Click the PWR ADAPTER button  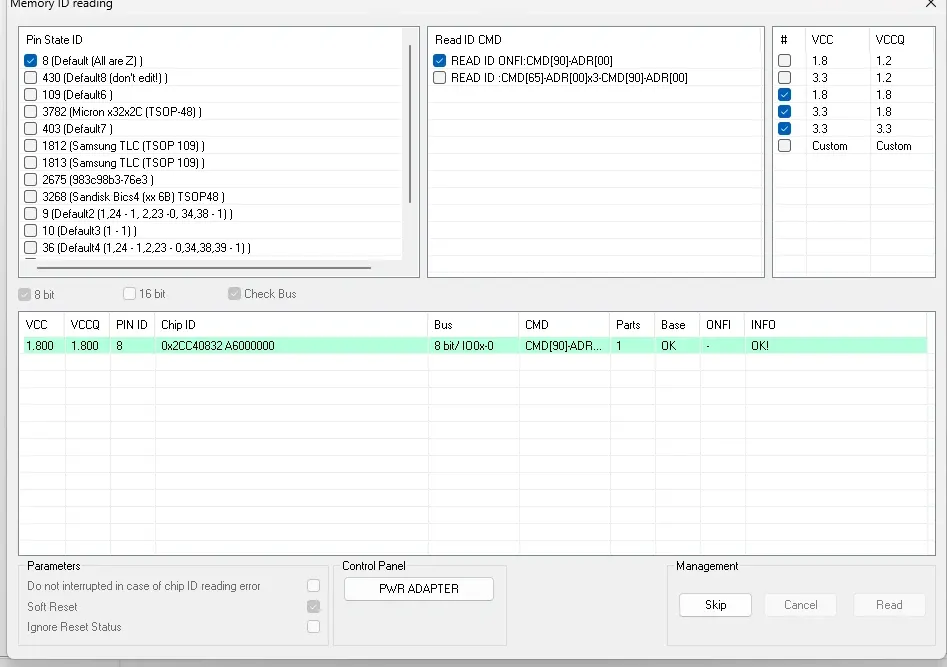coord(419,589)
